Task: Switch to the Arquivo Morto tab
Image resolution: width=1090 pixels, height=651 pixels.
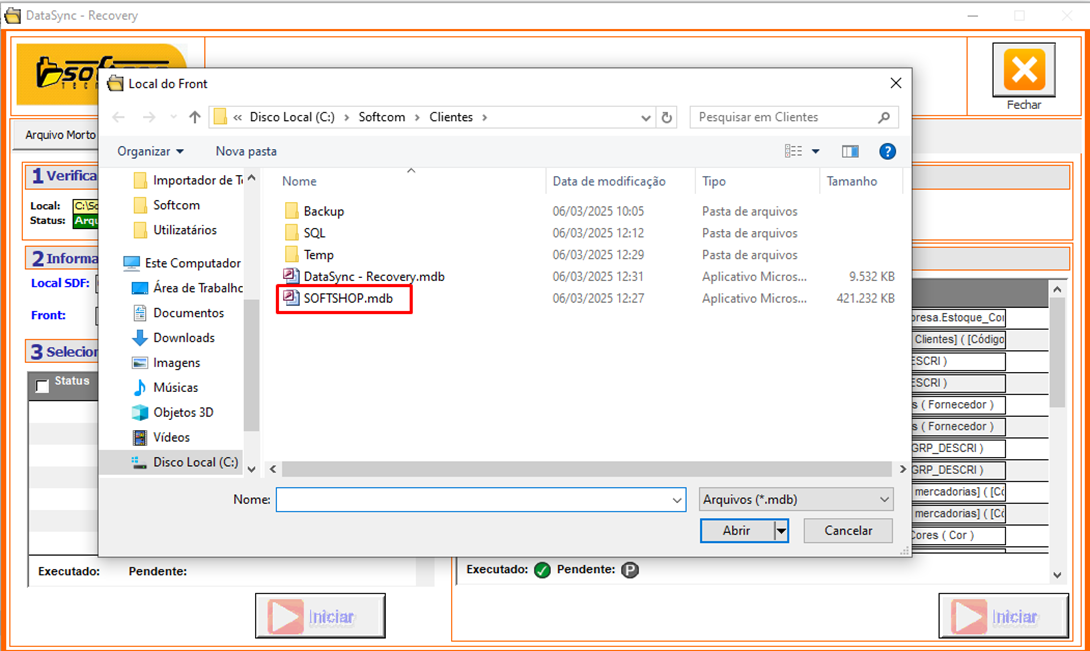Action: [x=60, y=134]
